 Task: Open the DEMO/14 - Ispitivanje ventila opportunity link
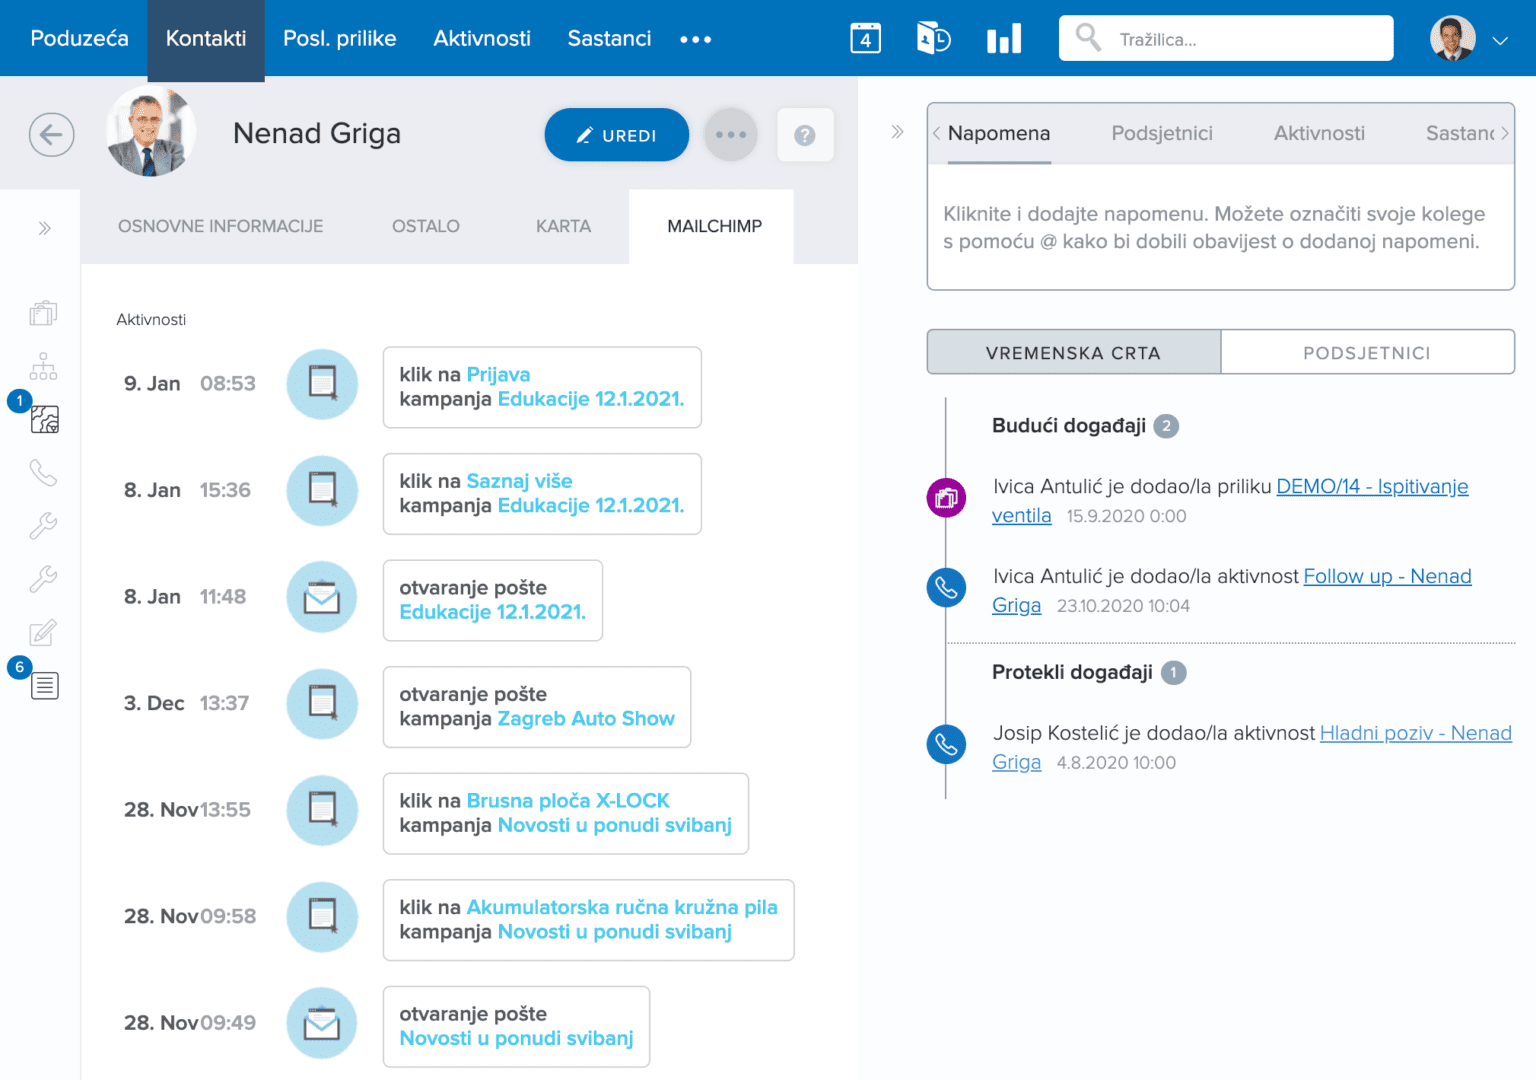(1371, 487)
